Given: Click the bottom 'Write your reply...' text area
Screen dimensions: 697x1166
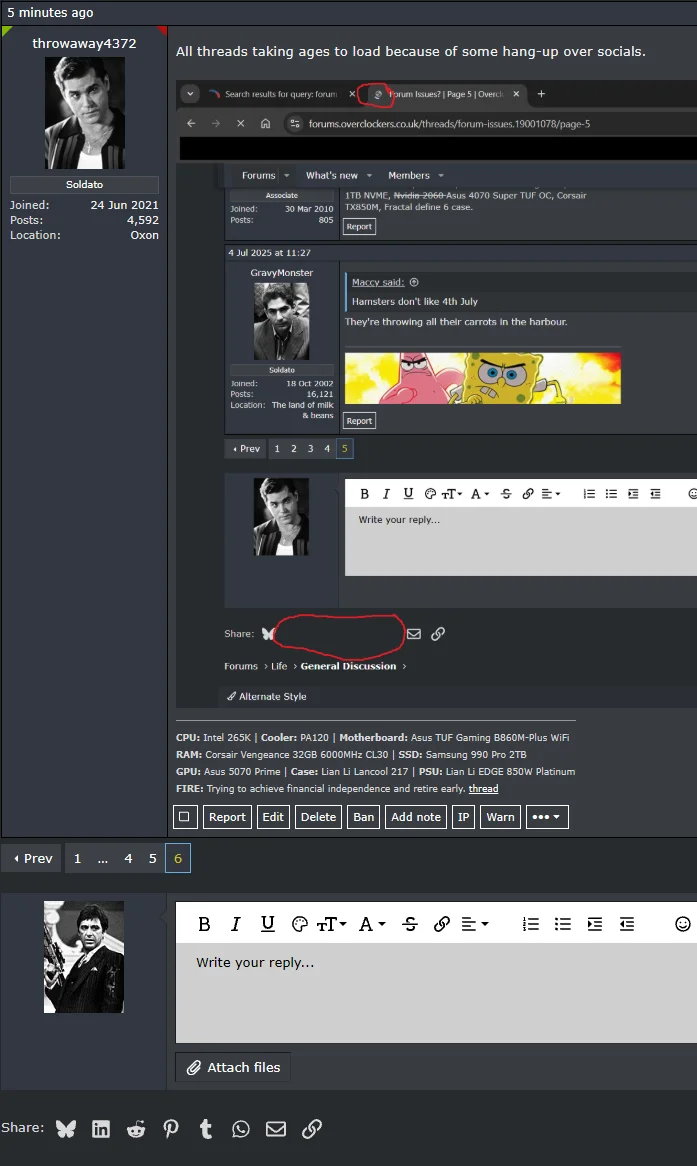Looking at the screenshot, I should pos(436,993).
